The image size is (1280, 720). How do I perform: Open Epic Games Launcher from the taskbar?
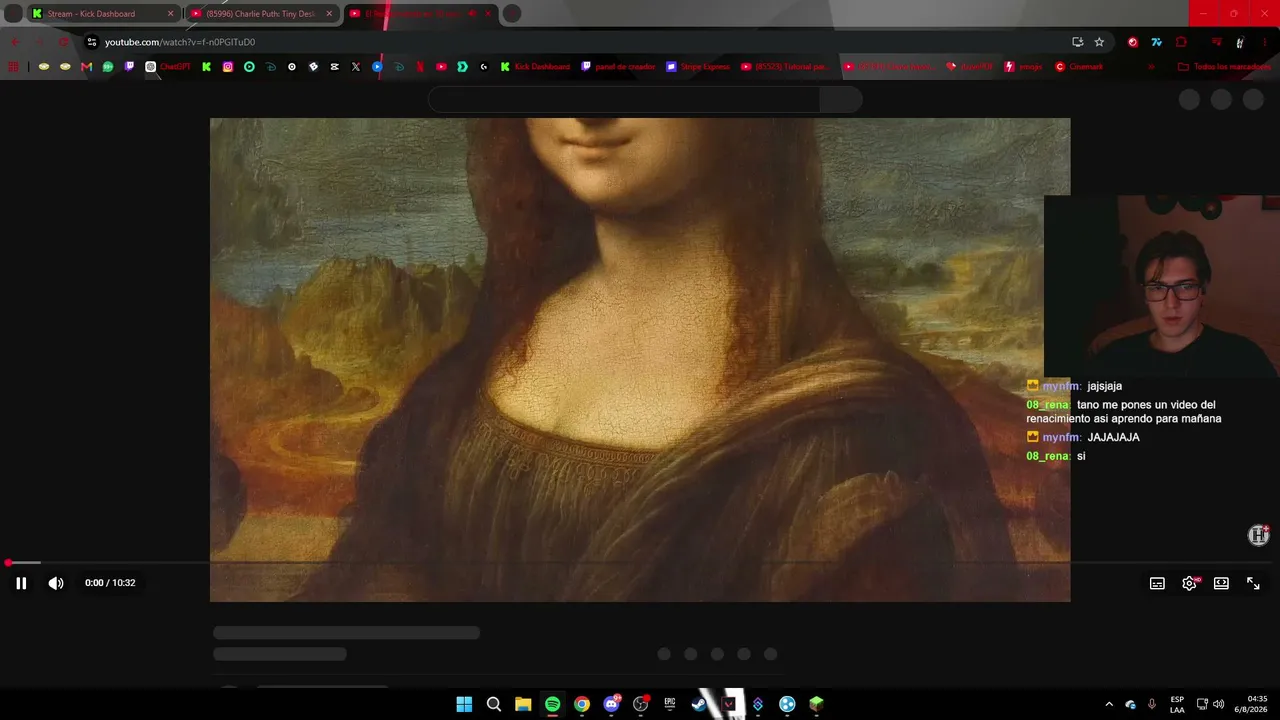pos(670,704)
